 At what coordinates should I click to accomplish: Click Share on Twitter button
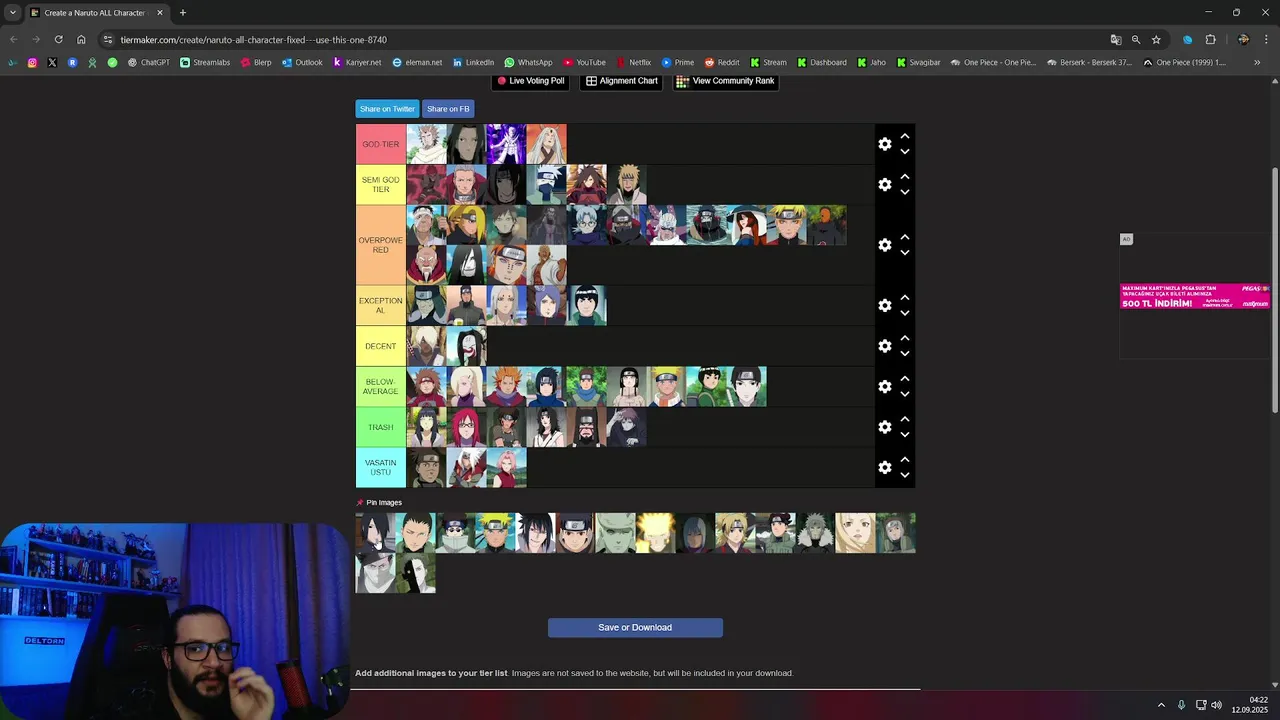(387, 109)
